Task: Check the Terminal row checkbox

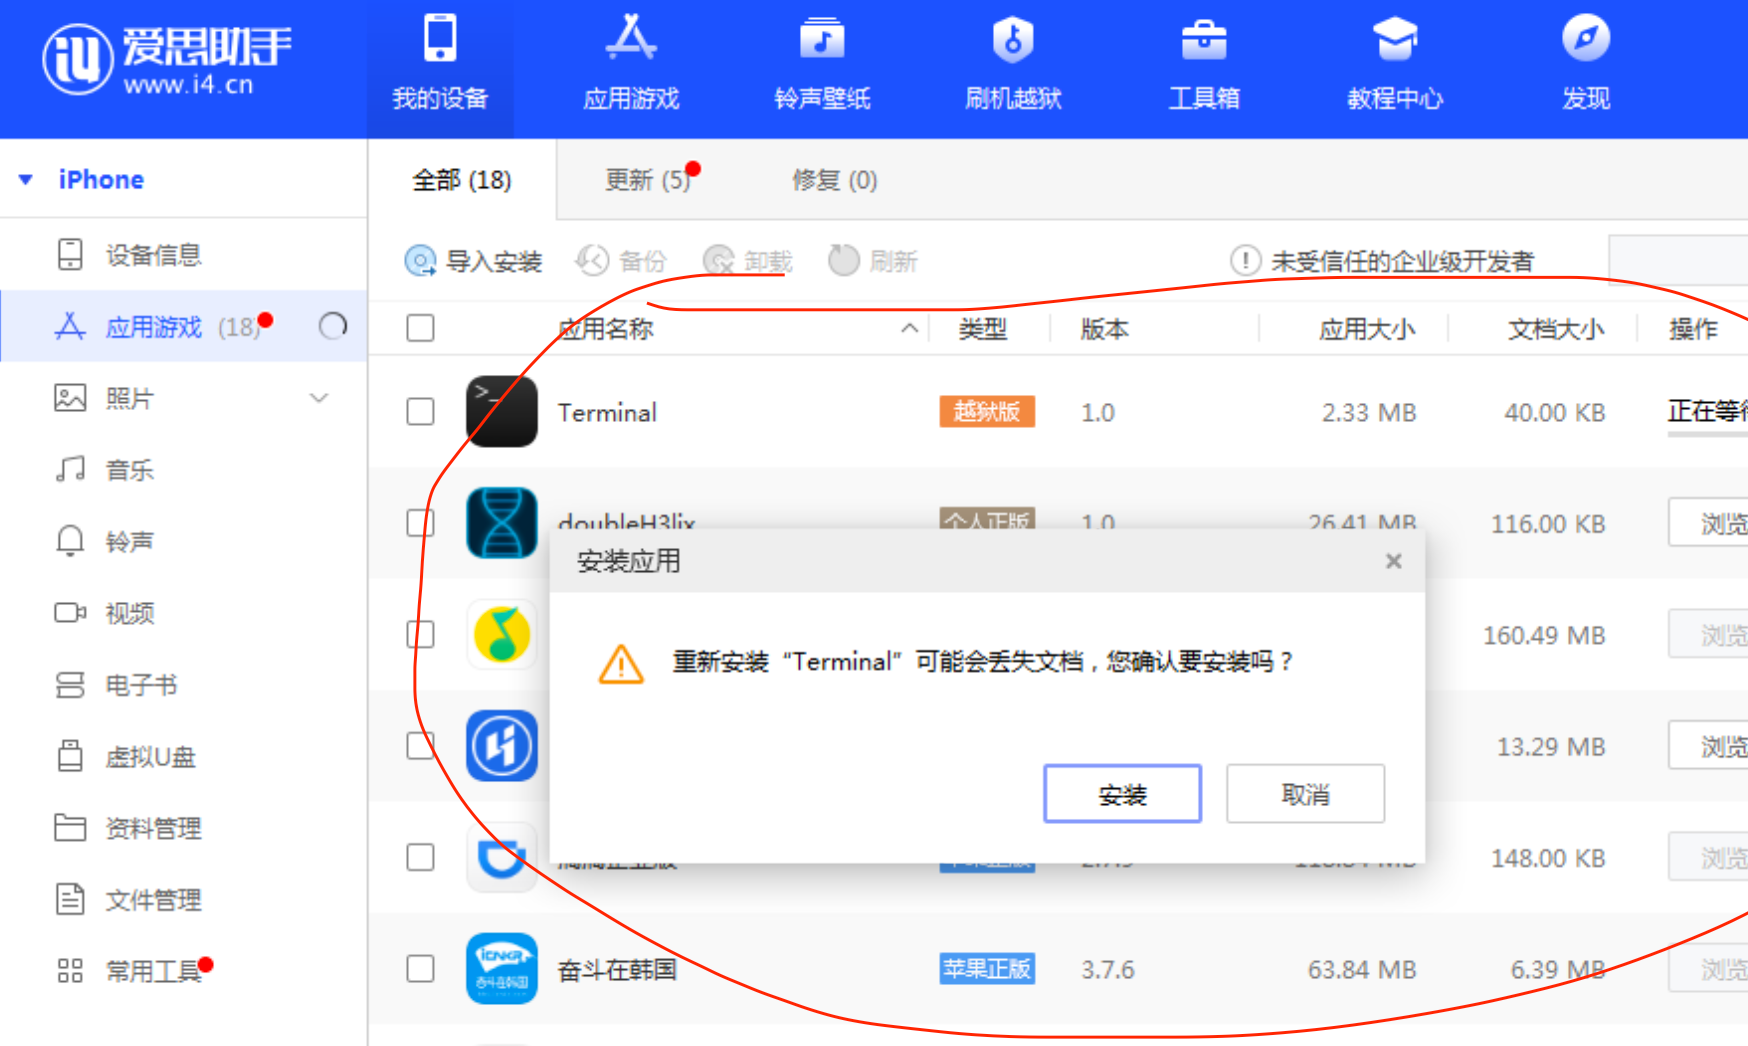Action: point(420,412)
